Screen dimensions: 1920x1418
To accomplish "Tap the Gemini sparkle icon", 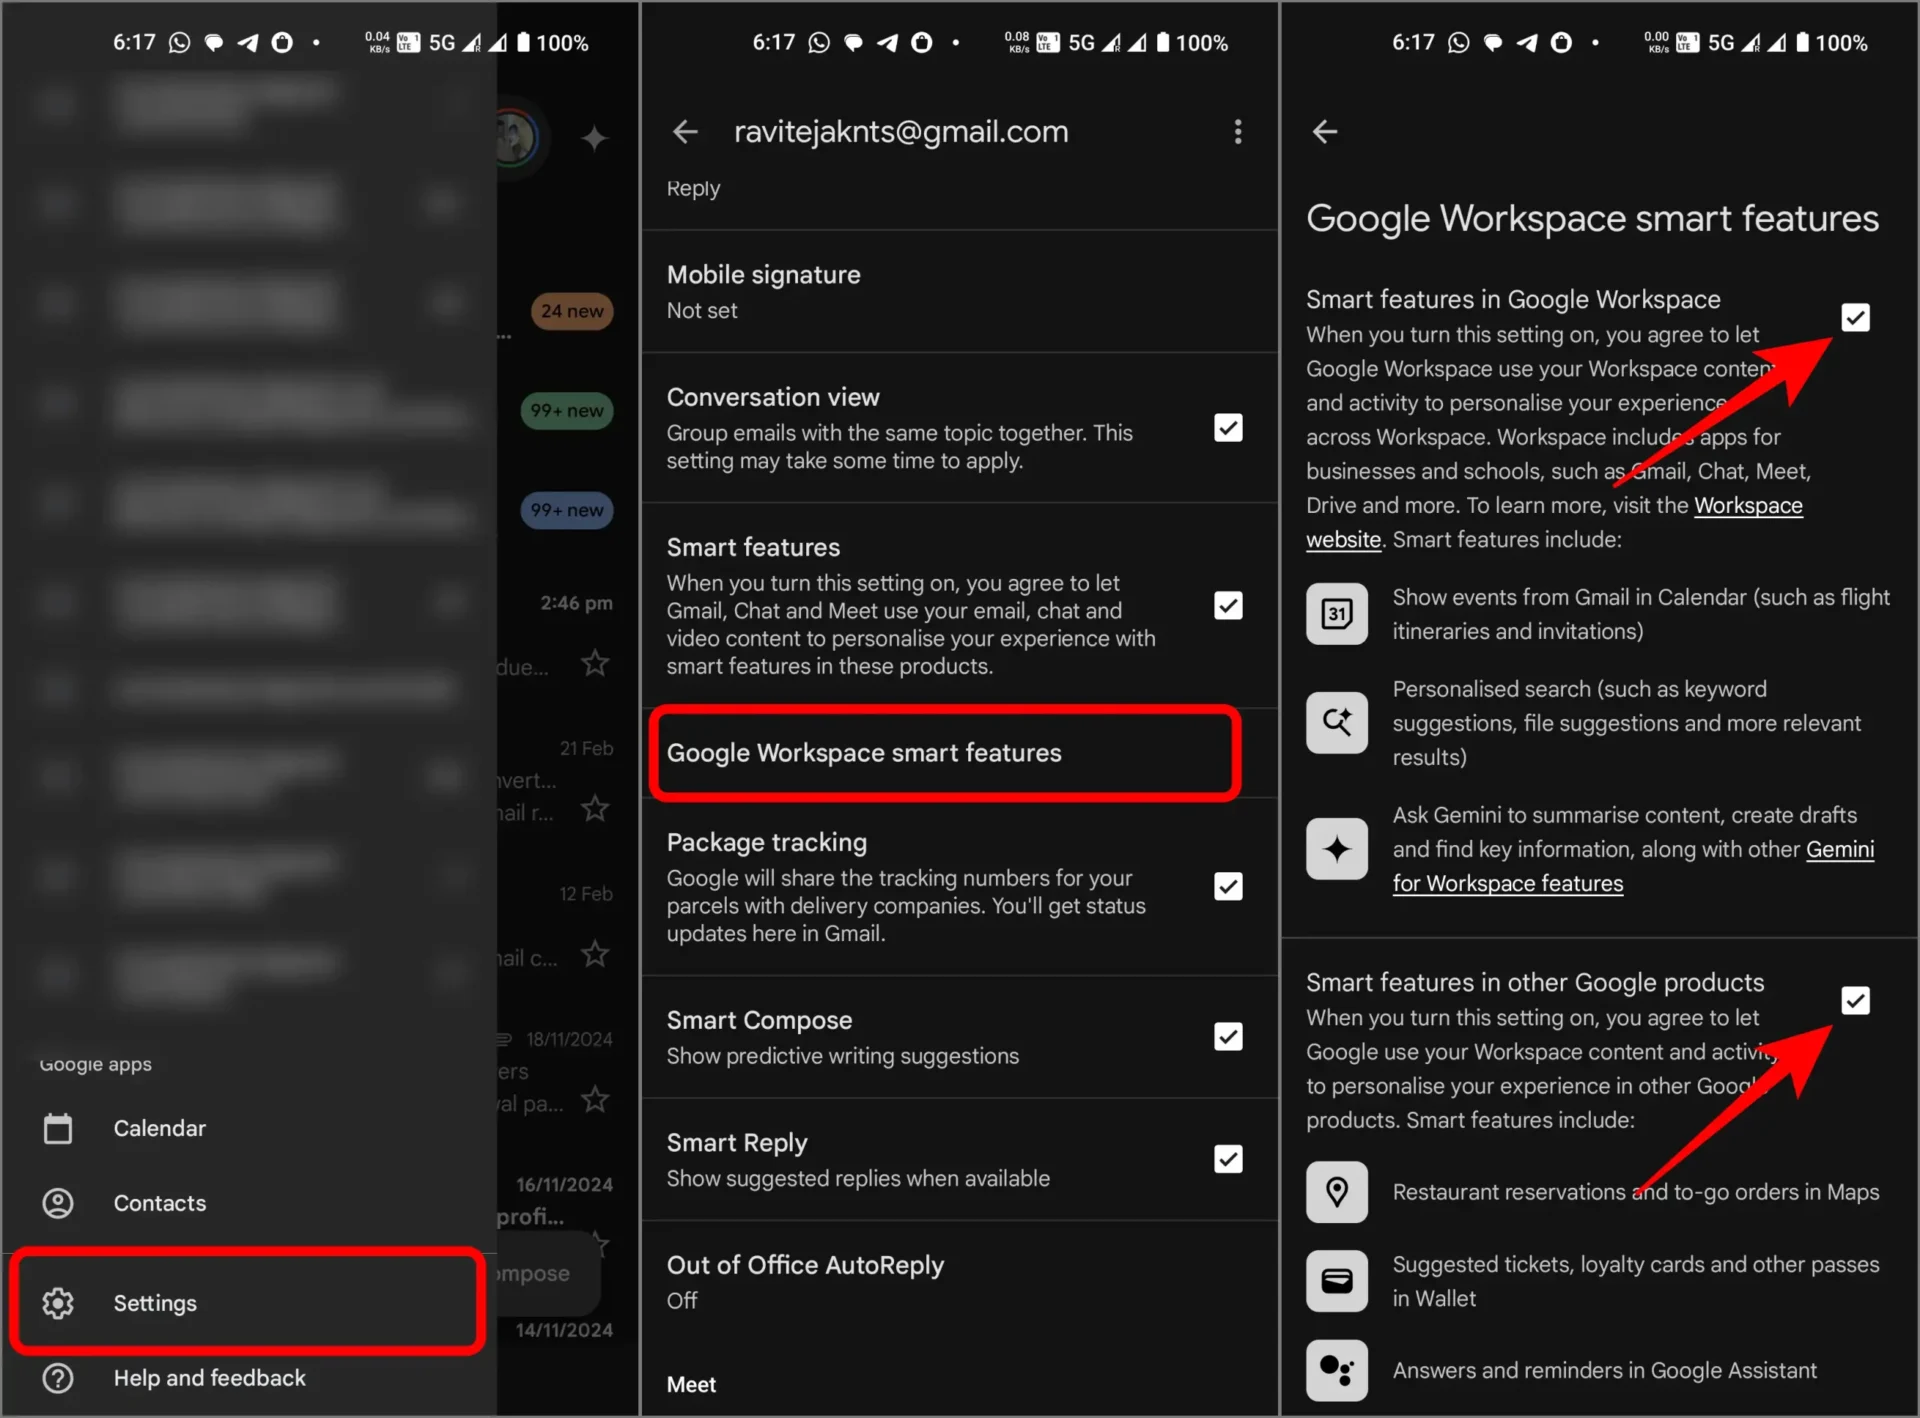I will point(1336,848).
